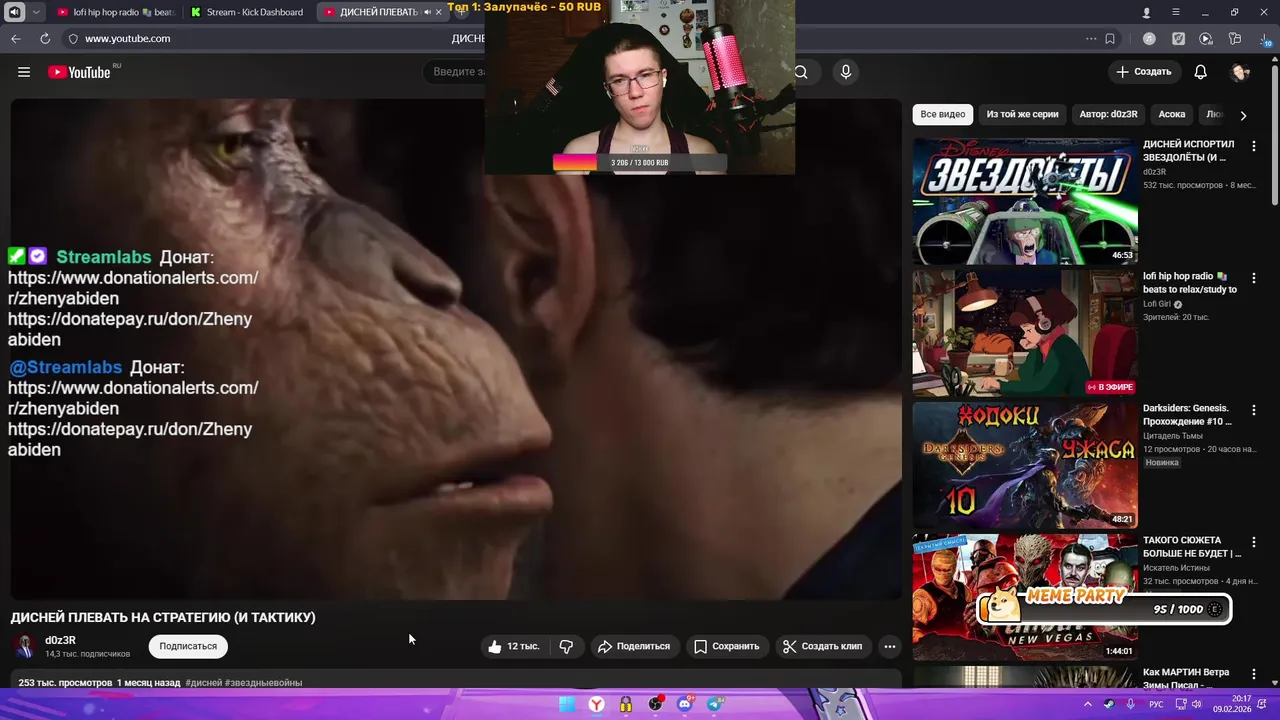Open Steam icon in system tray

(1110, 704)
